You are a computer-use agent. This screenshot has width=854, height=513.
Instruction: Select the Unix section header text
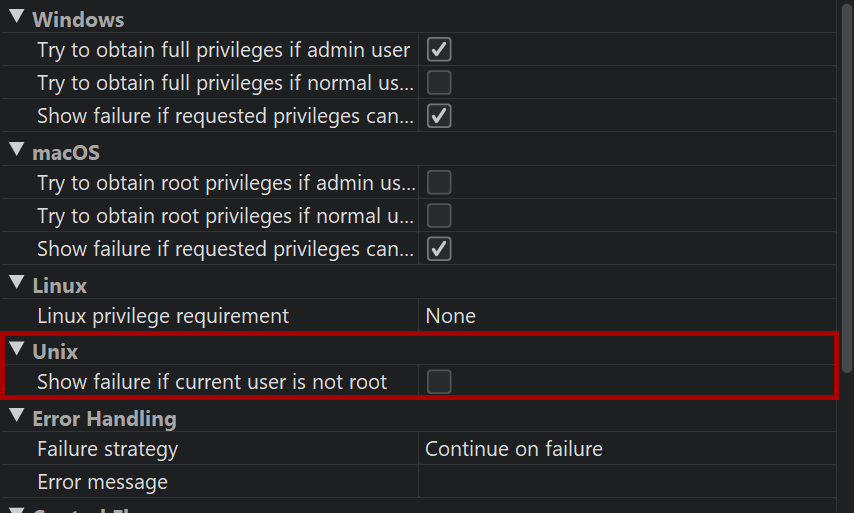click(x=55, y=351)
